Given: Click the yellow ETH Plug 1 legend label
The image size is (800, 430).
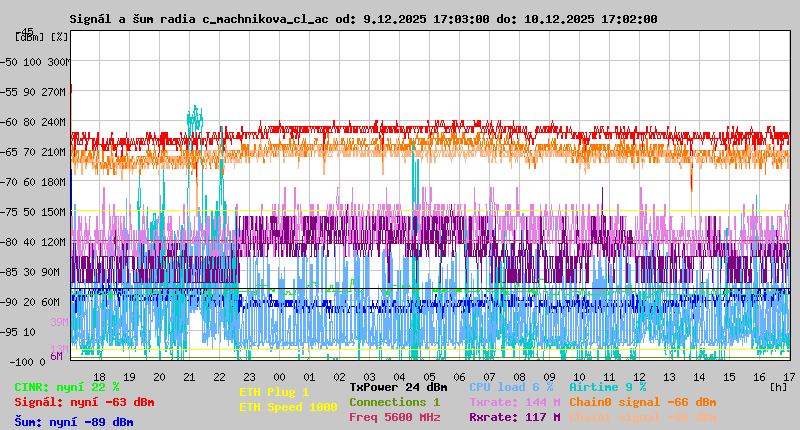Looking at the screenshot, I should point(274,392).
